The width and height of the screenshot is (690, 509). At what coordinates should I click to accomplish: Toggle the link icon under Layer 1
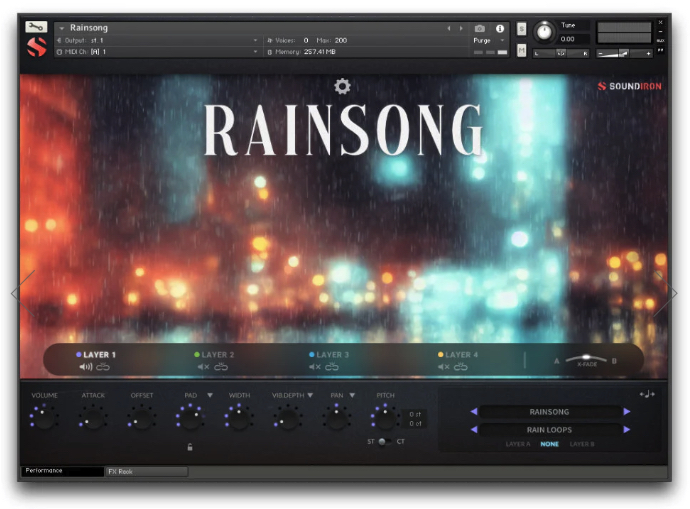[x=103, y=366]
